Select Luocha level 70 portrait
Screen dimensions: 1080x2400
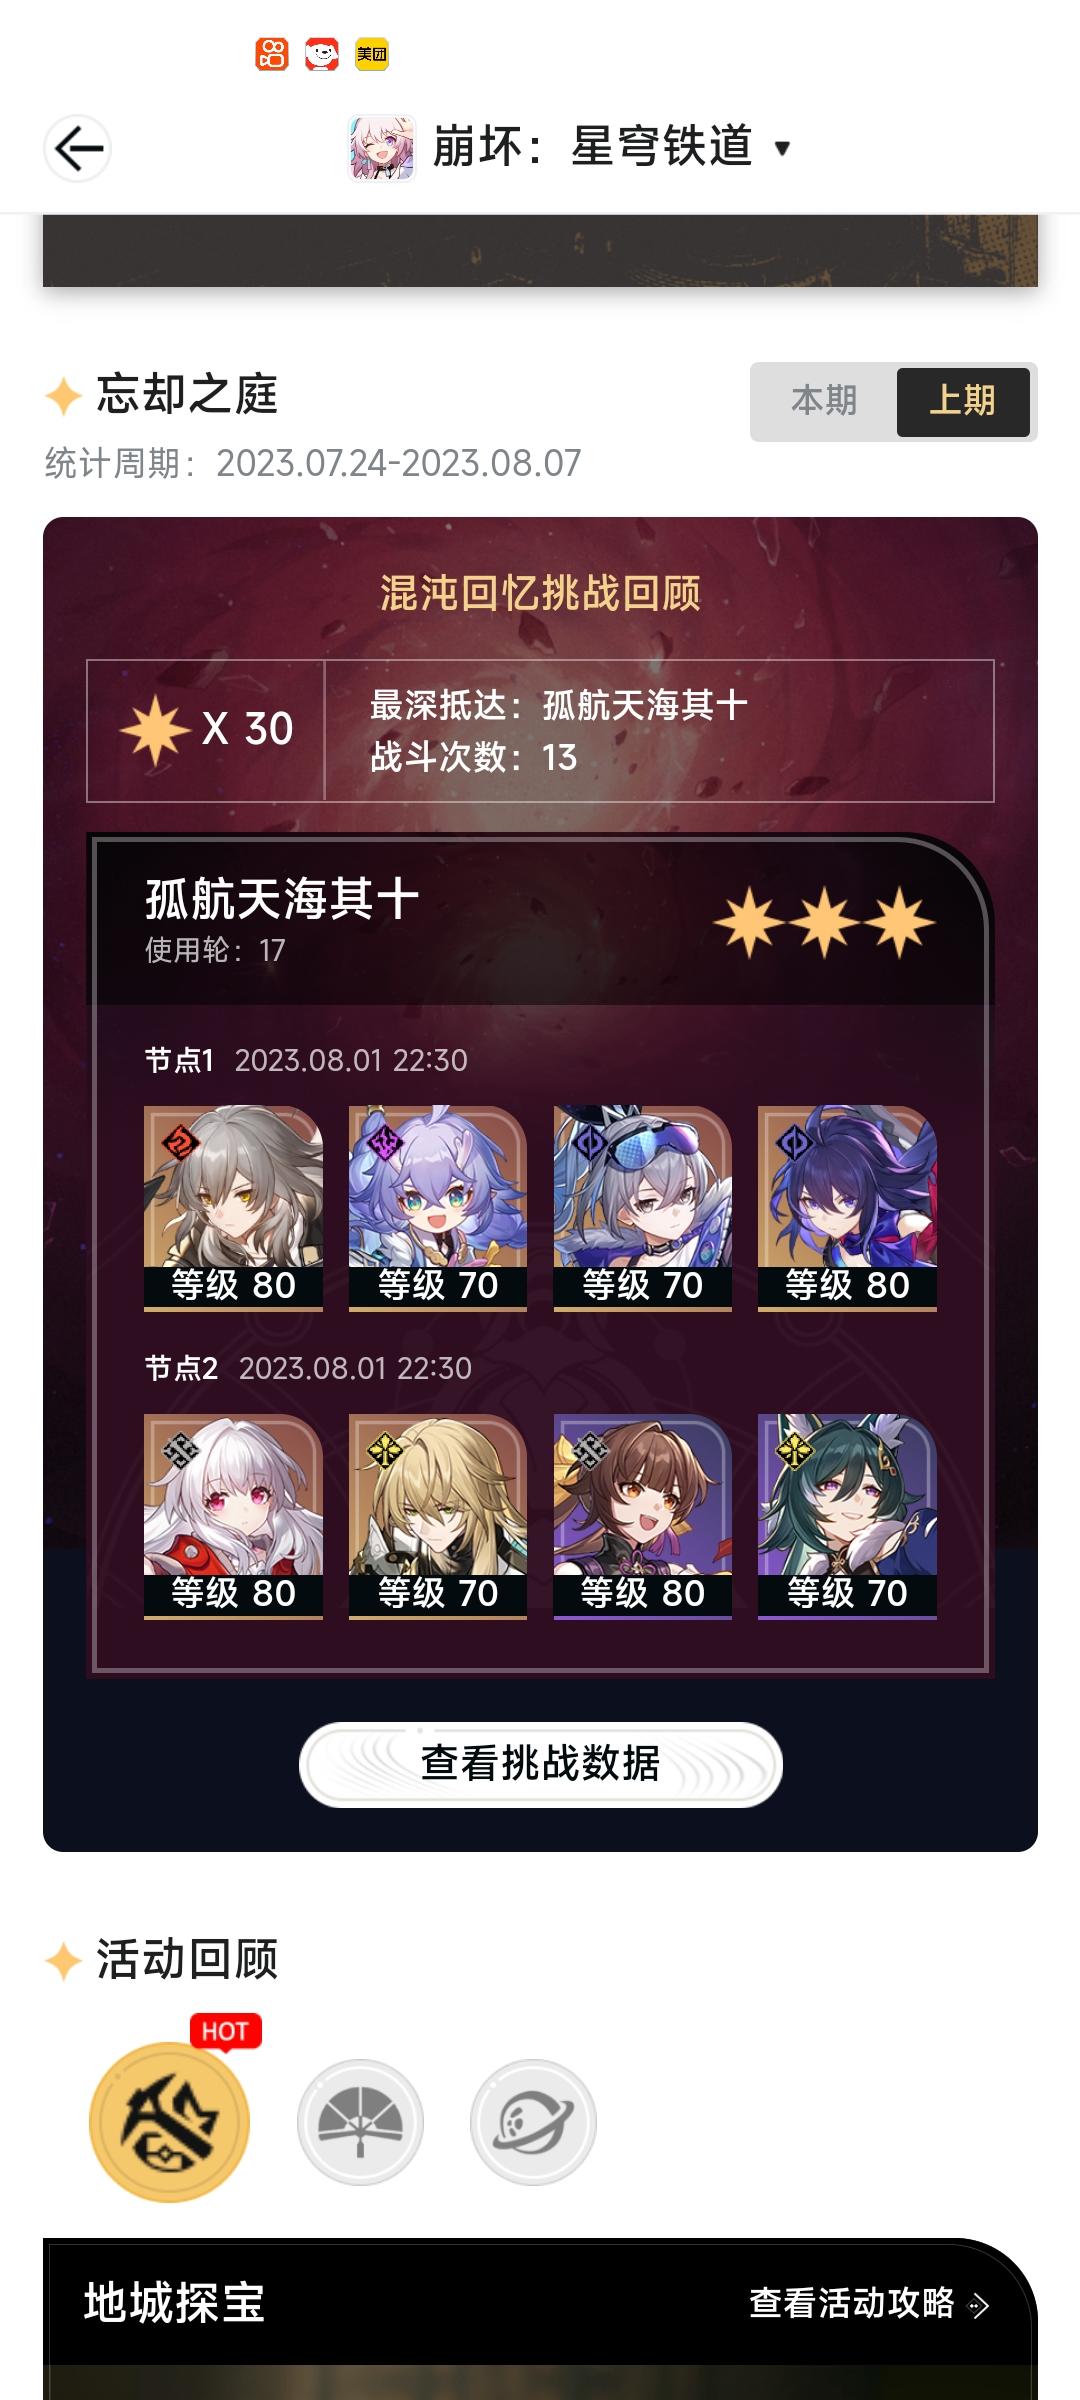pos(438,1516)
